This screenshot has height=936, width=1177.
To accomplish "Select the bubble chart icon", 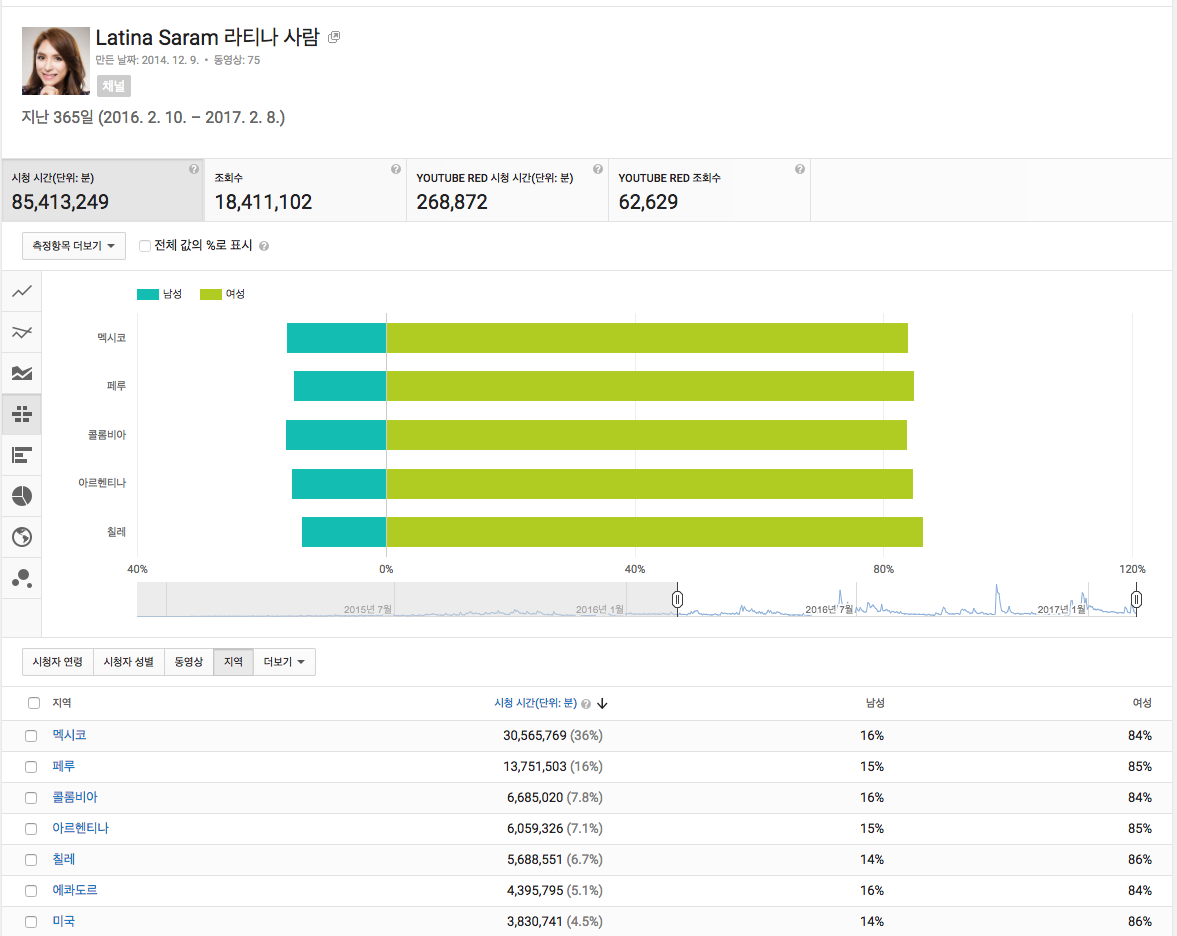I will [x=22, y=578].
